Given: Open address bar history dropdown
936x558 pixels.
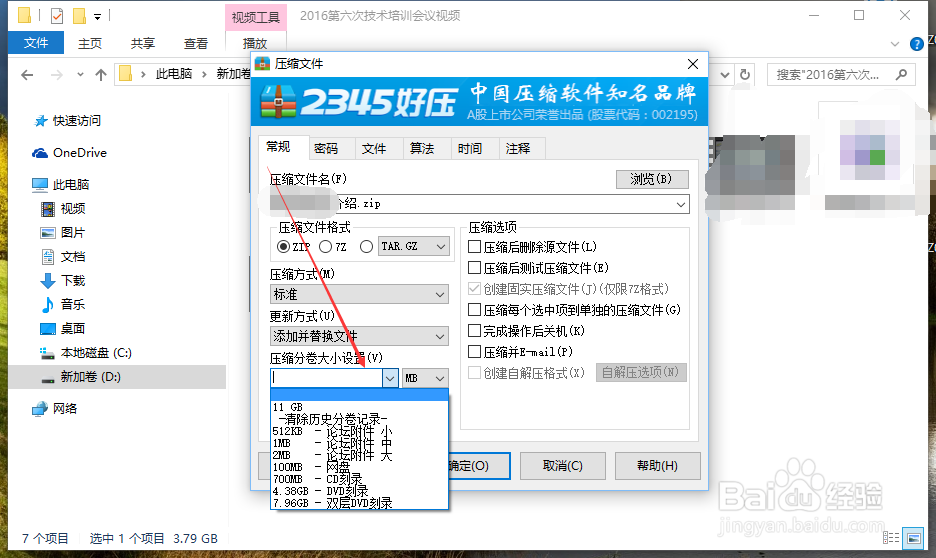Looking at the screenshot, I should (725, 75).
